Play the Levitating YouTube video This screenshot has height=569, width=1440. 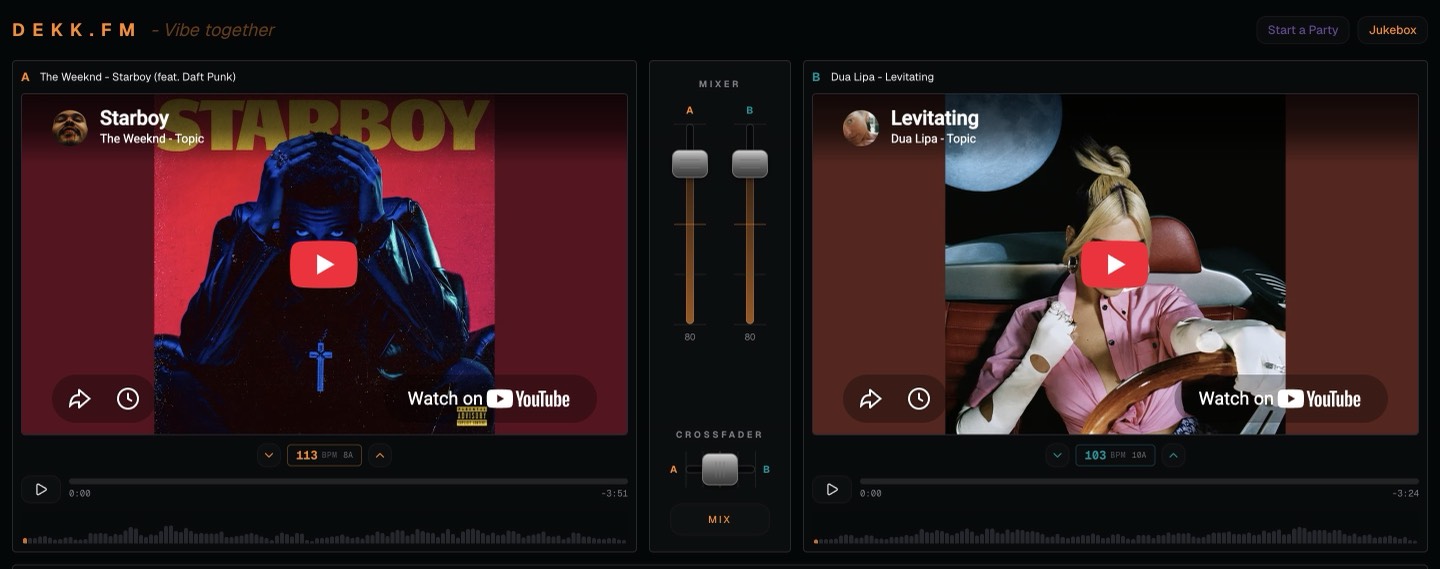[1115, 264]
